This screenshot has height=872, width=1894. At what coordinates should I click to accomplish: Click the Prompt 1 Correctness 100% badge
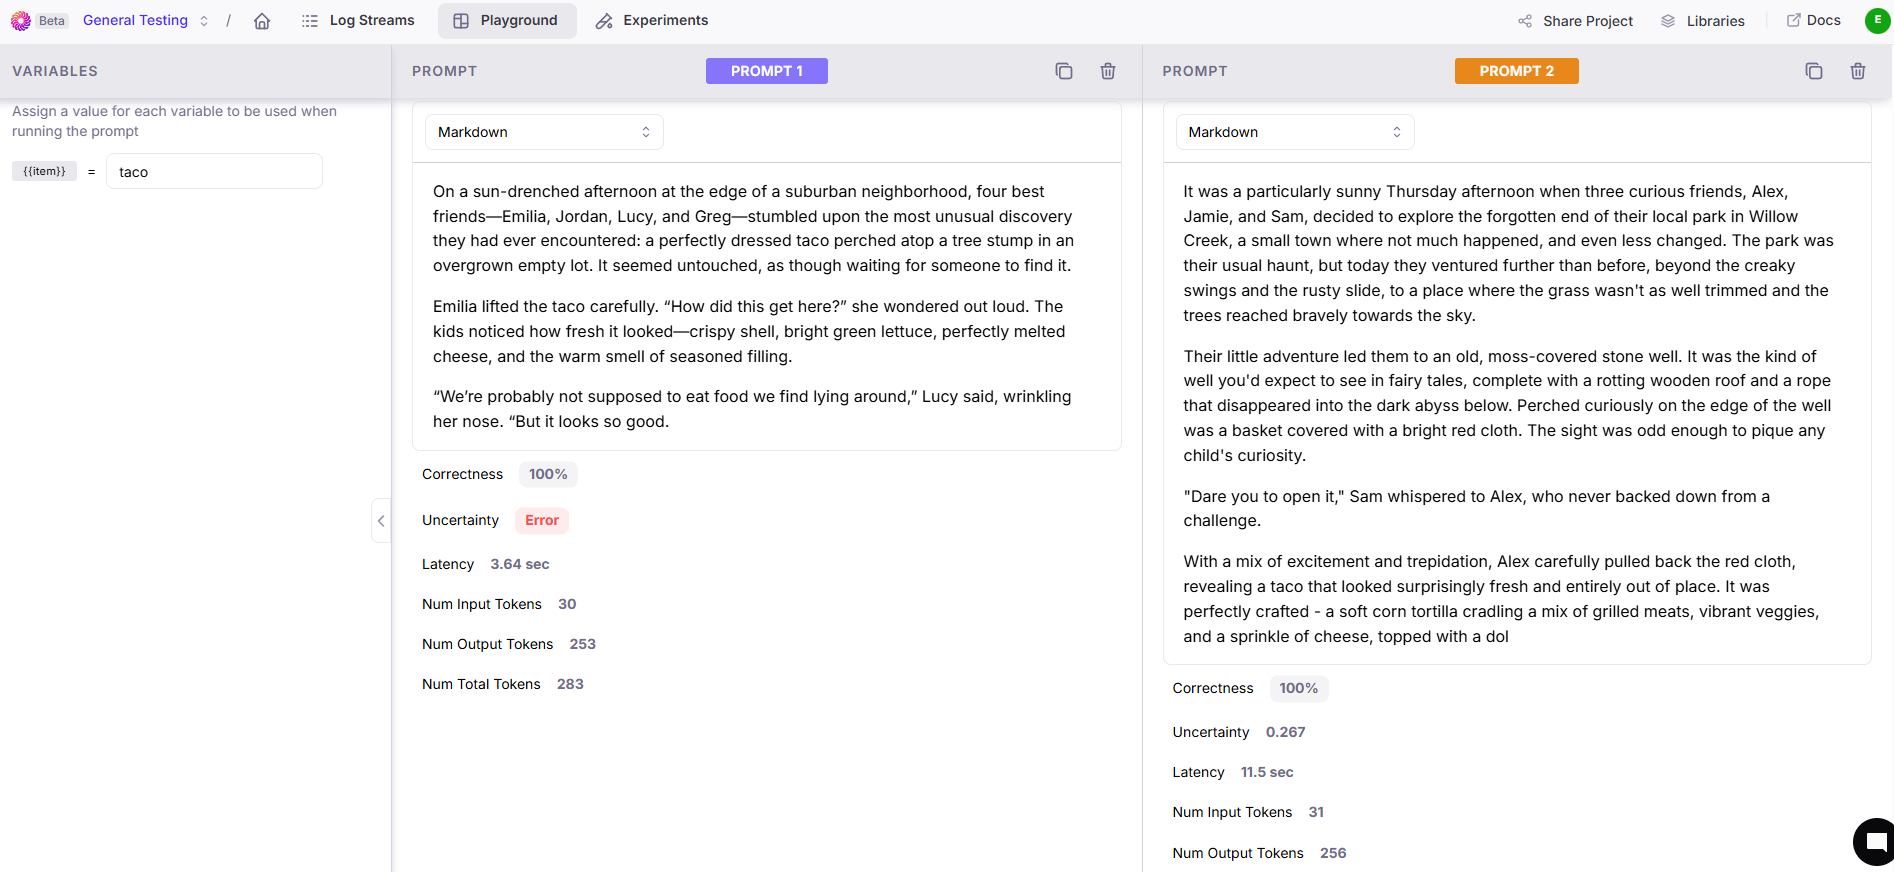[x=548, y=474]
